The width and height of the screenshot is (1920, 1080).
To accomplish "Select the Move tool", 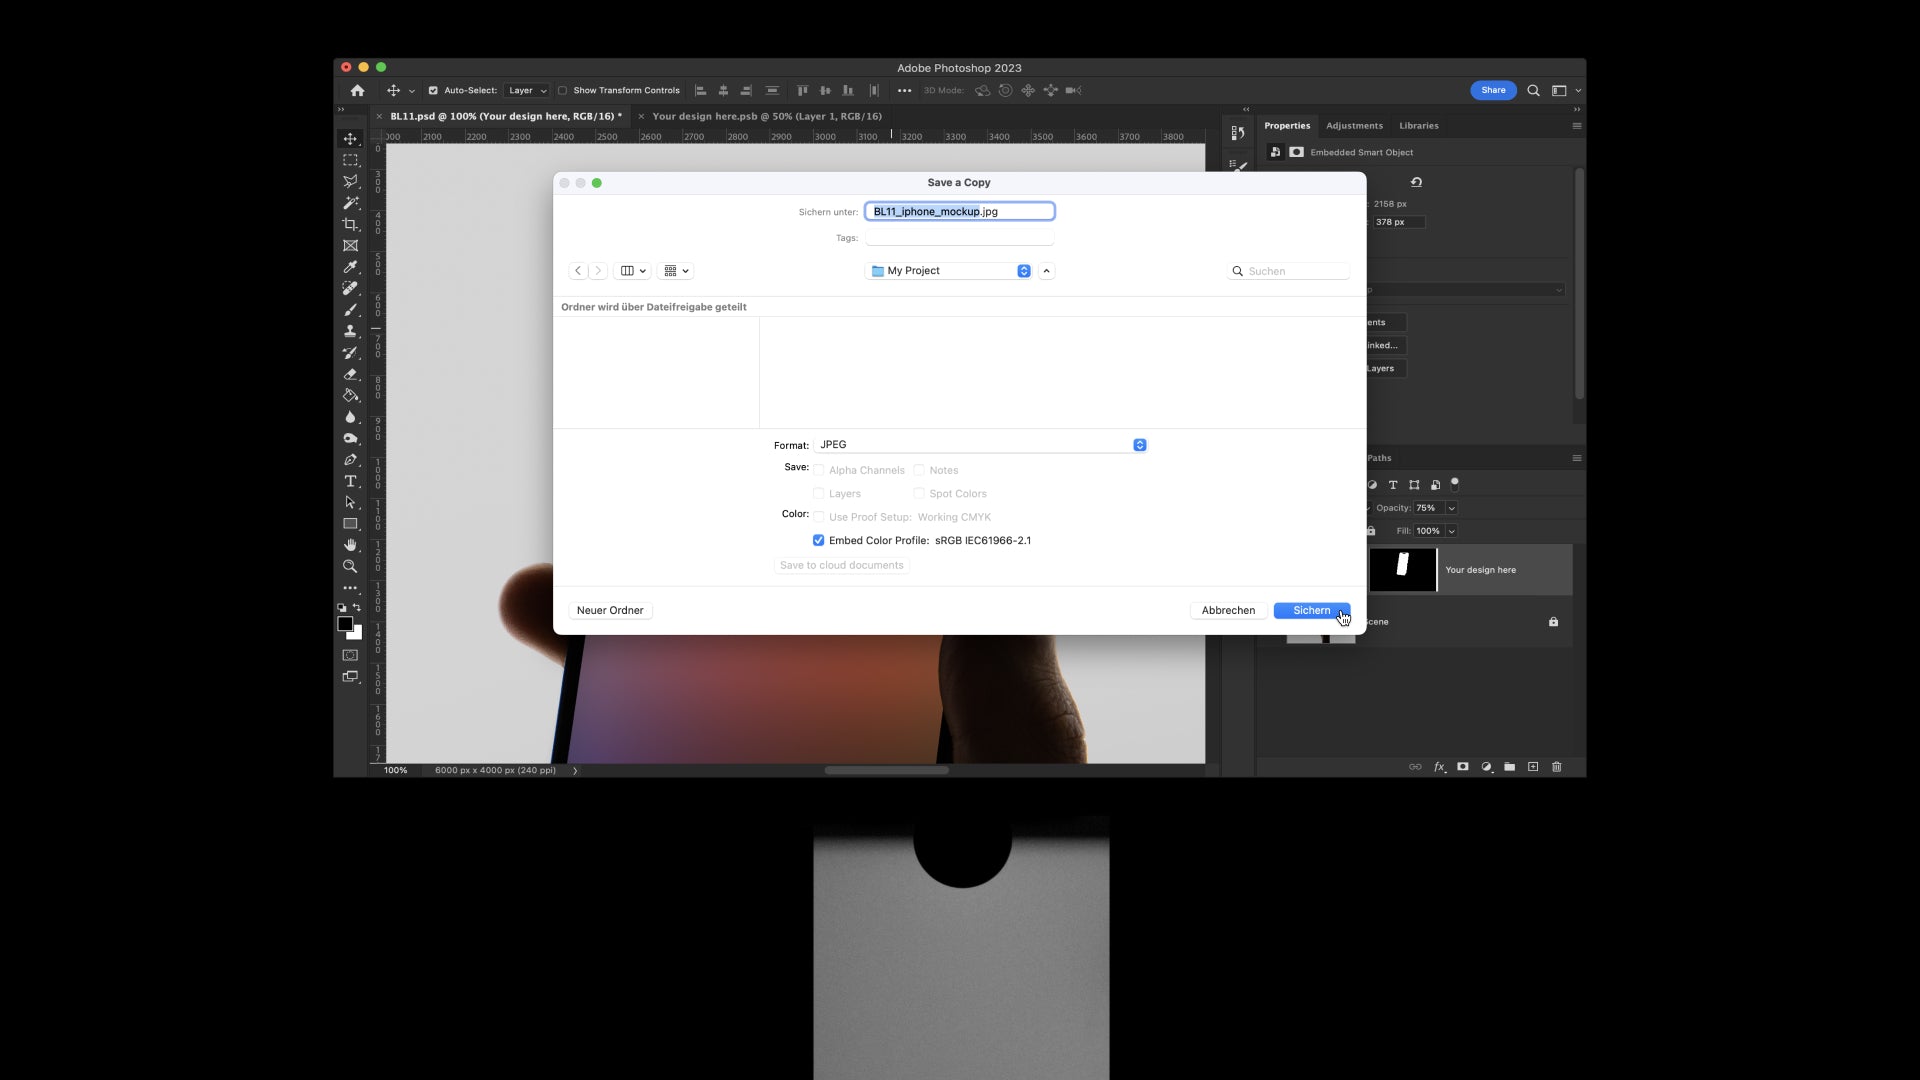I will click(x=351, y=139).
